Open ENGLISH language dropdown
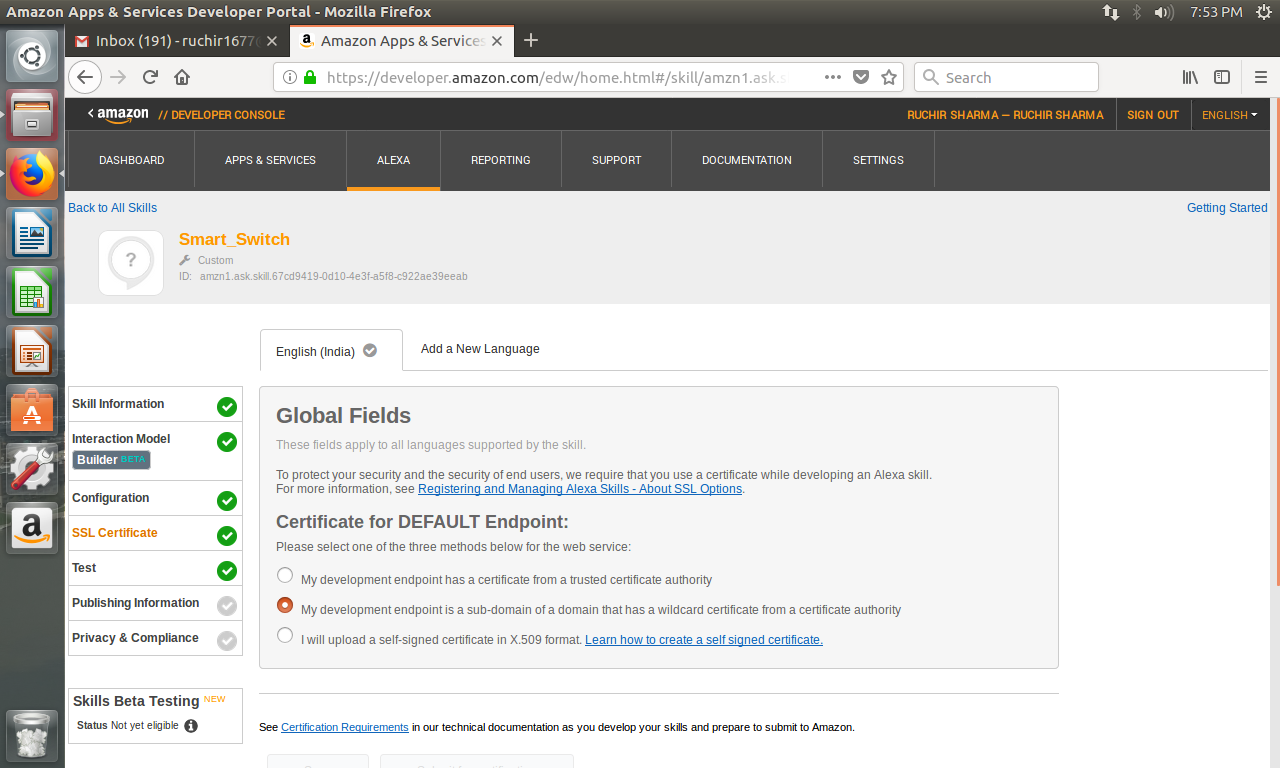 click(1230, 115)
